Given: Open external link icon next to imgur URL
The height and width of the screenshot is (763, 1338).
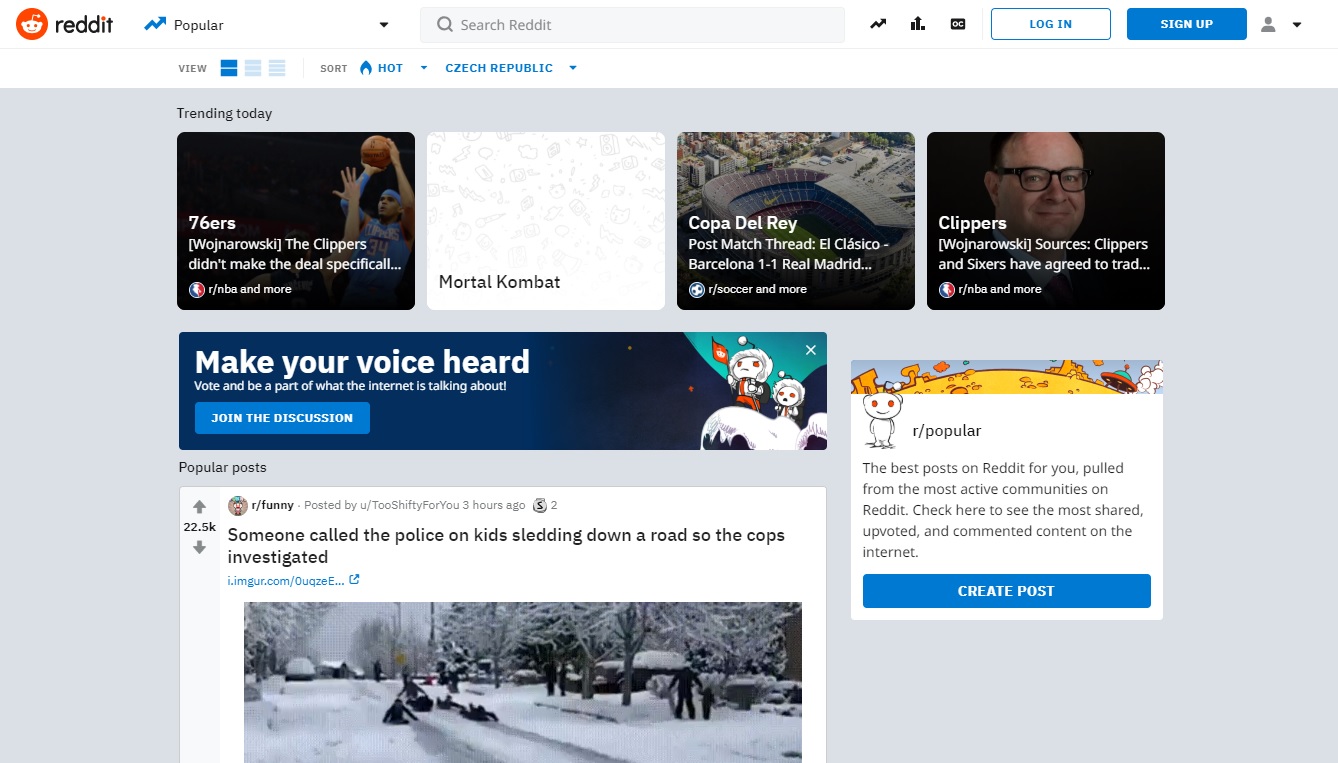Looking at the screenshot, I should coord(354,580).
